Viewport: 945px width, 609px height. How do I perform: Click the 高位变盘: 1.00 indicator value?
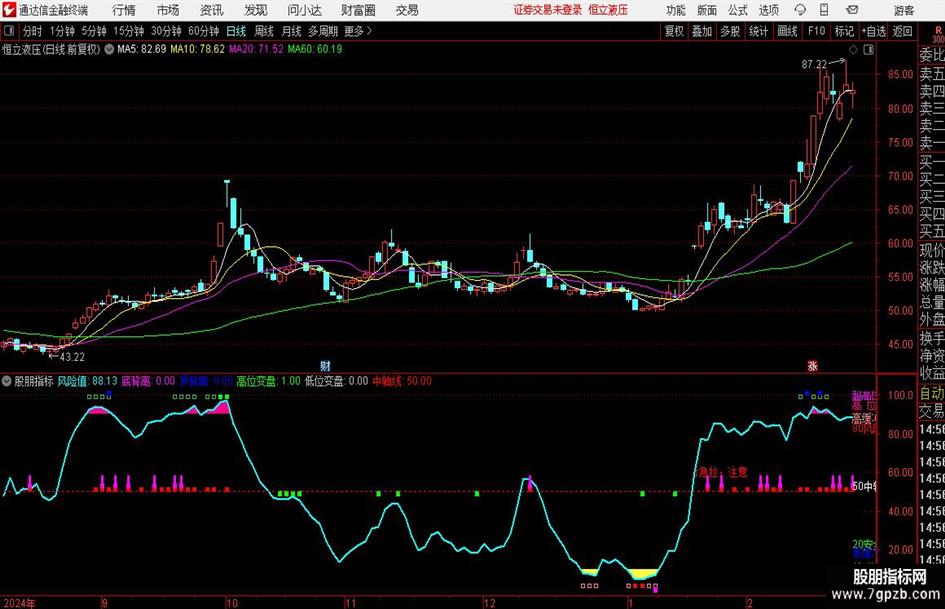pos(269,381)
